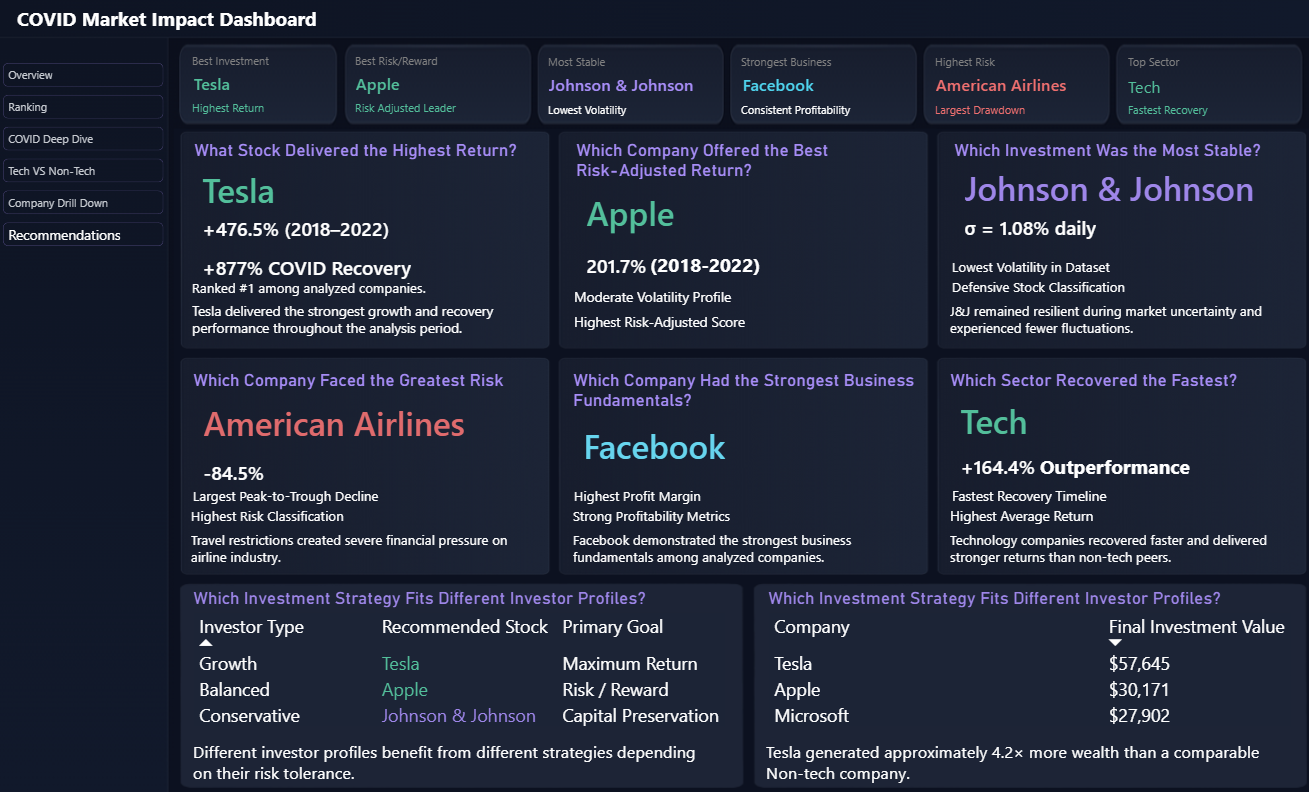Click Johnson & Johnson in Recommended Stock column
1309x792 pixels.
point(459,716)
